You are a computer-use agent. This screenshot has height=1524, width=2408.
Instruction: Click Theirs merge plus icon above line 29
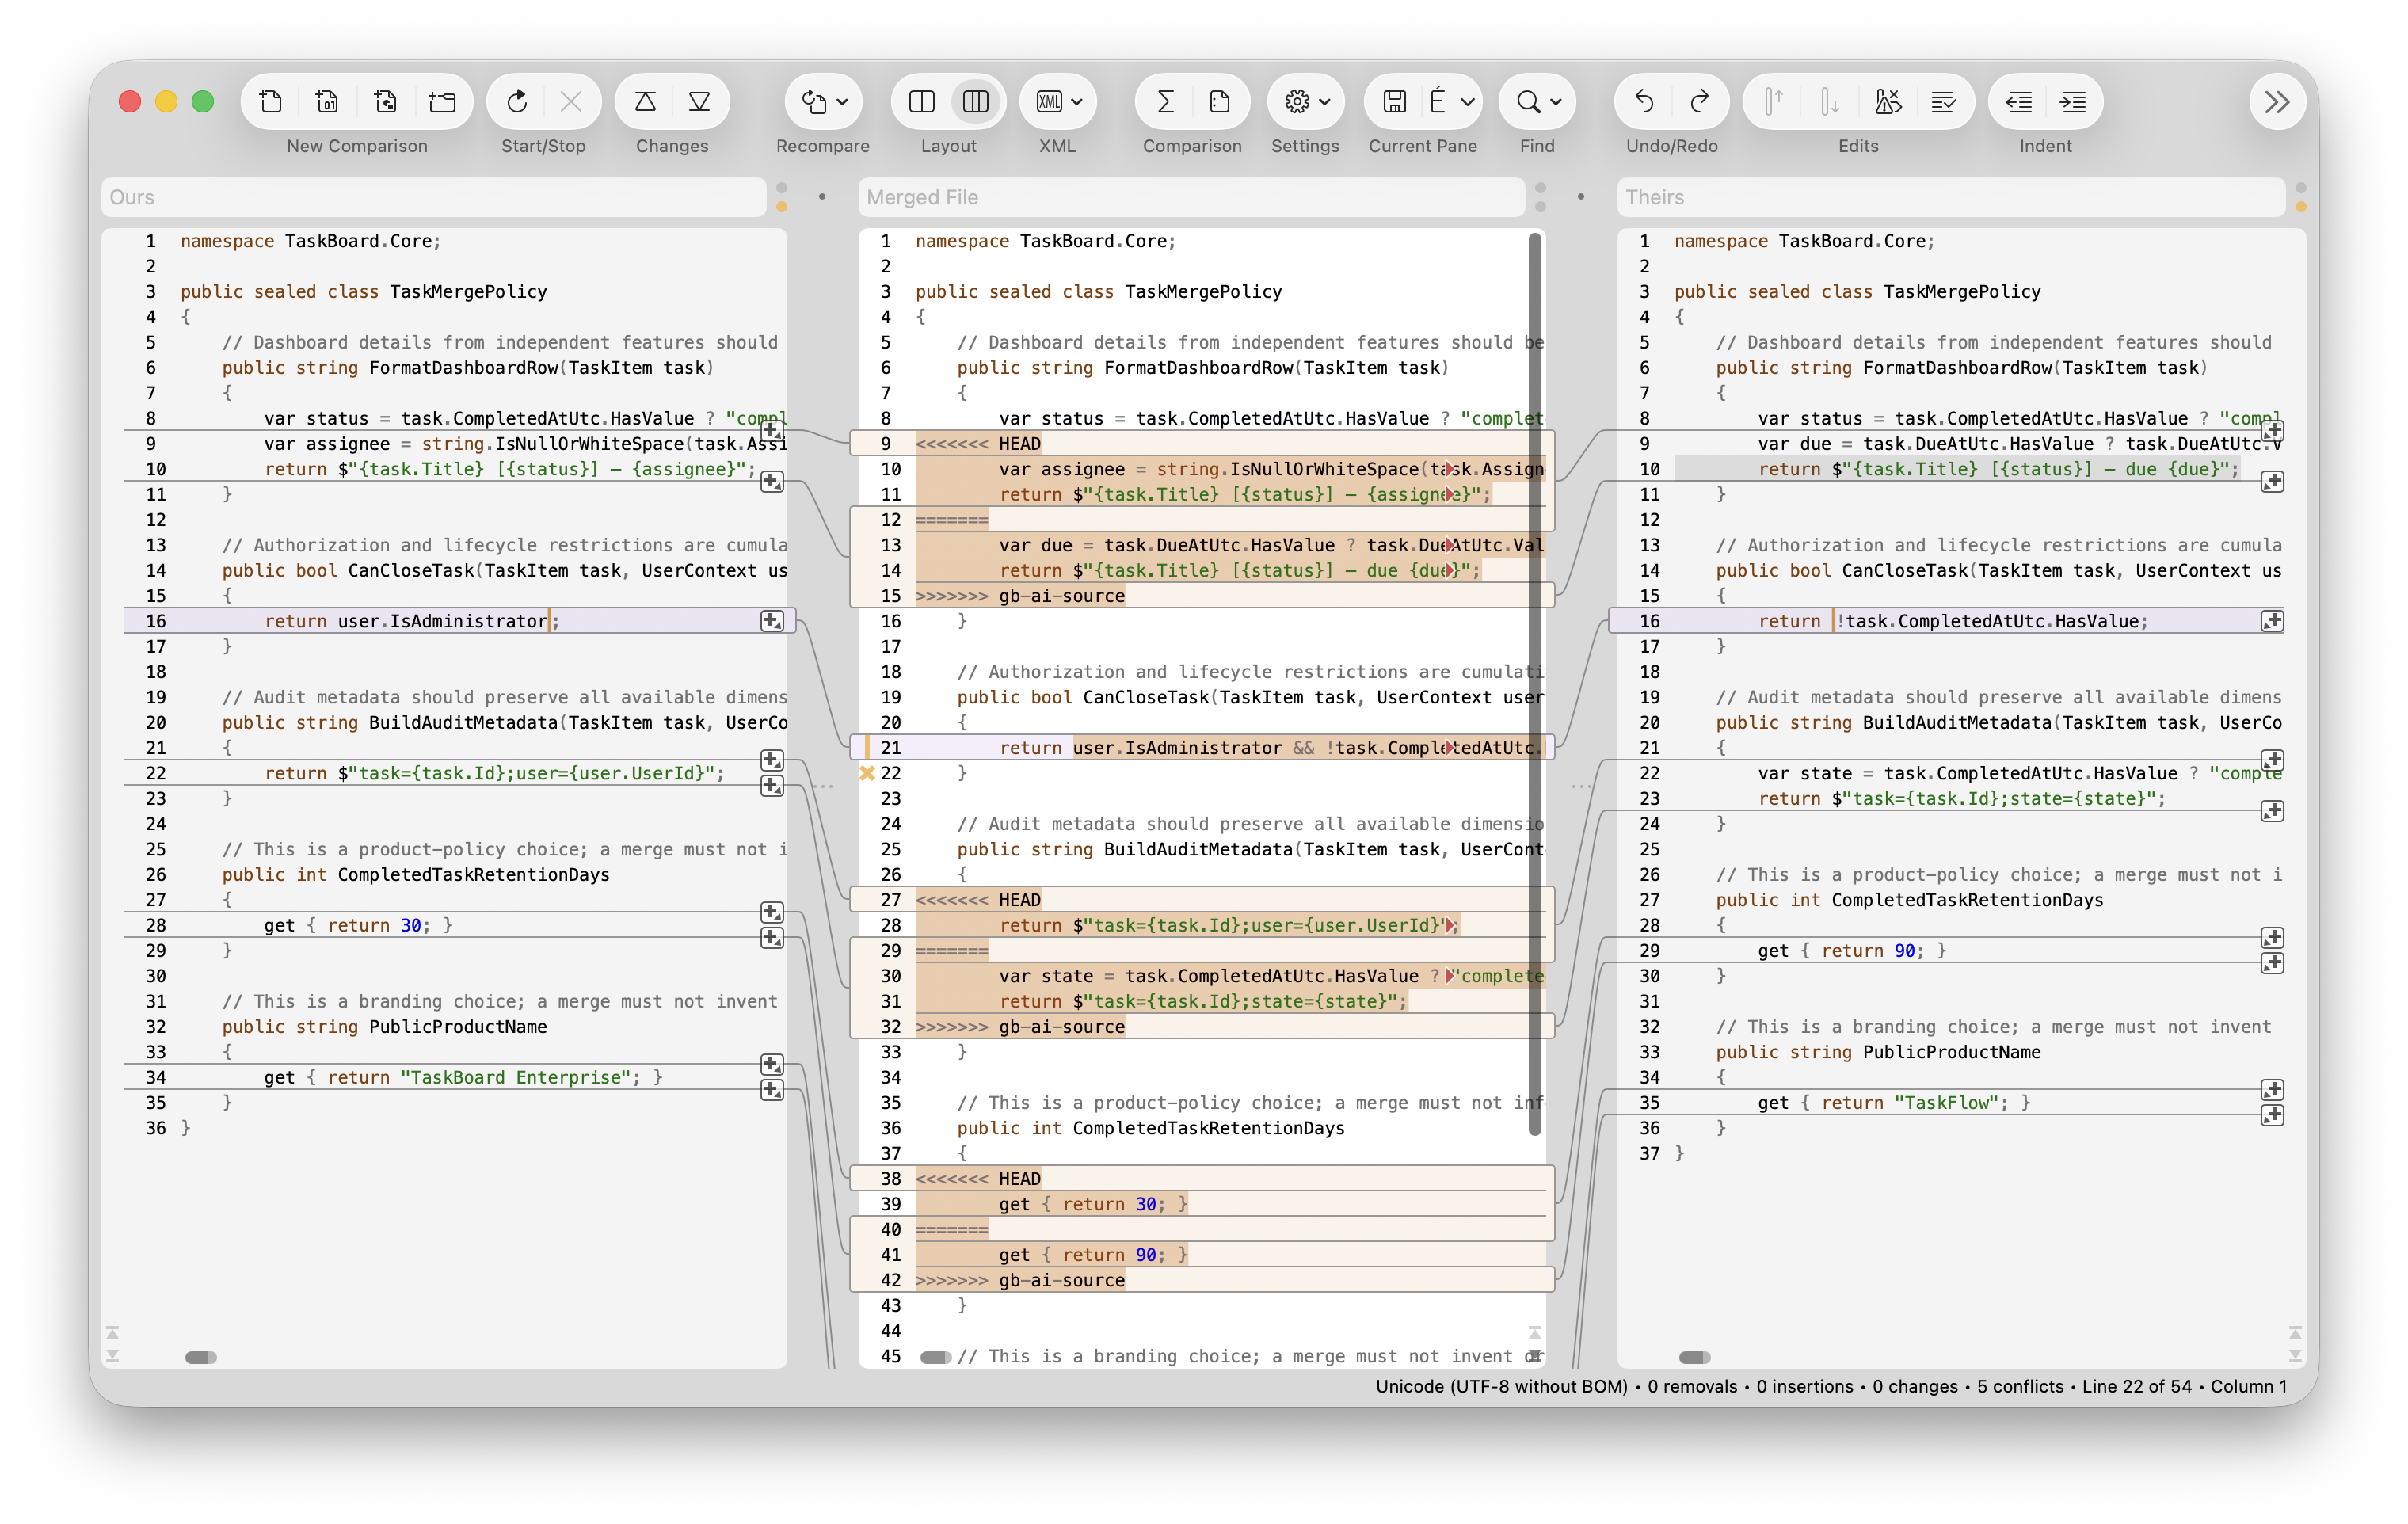[x=2272, y=937]
